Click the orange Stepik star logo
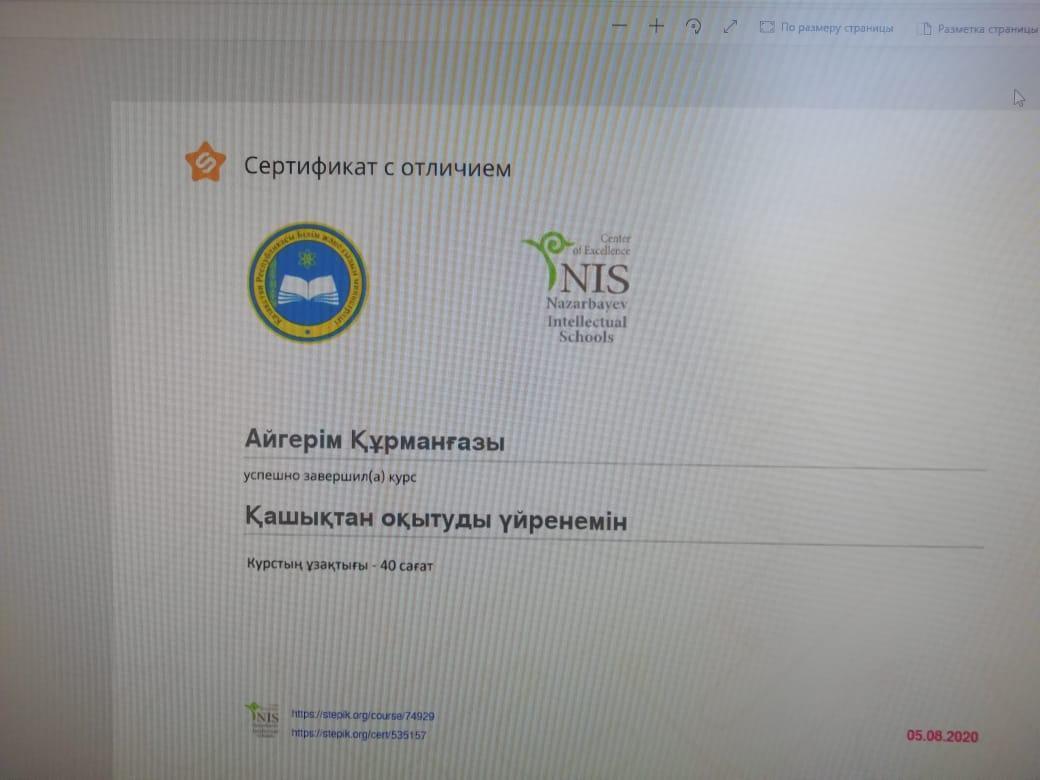Screen dimensions: 1040x780 (206, 162)
